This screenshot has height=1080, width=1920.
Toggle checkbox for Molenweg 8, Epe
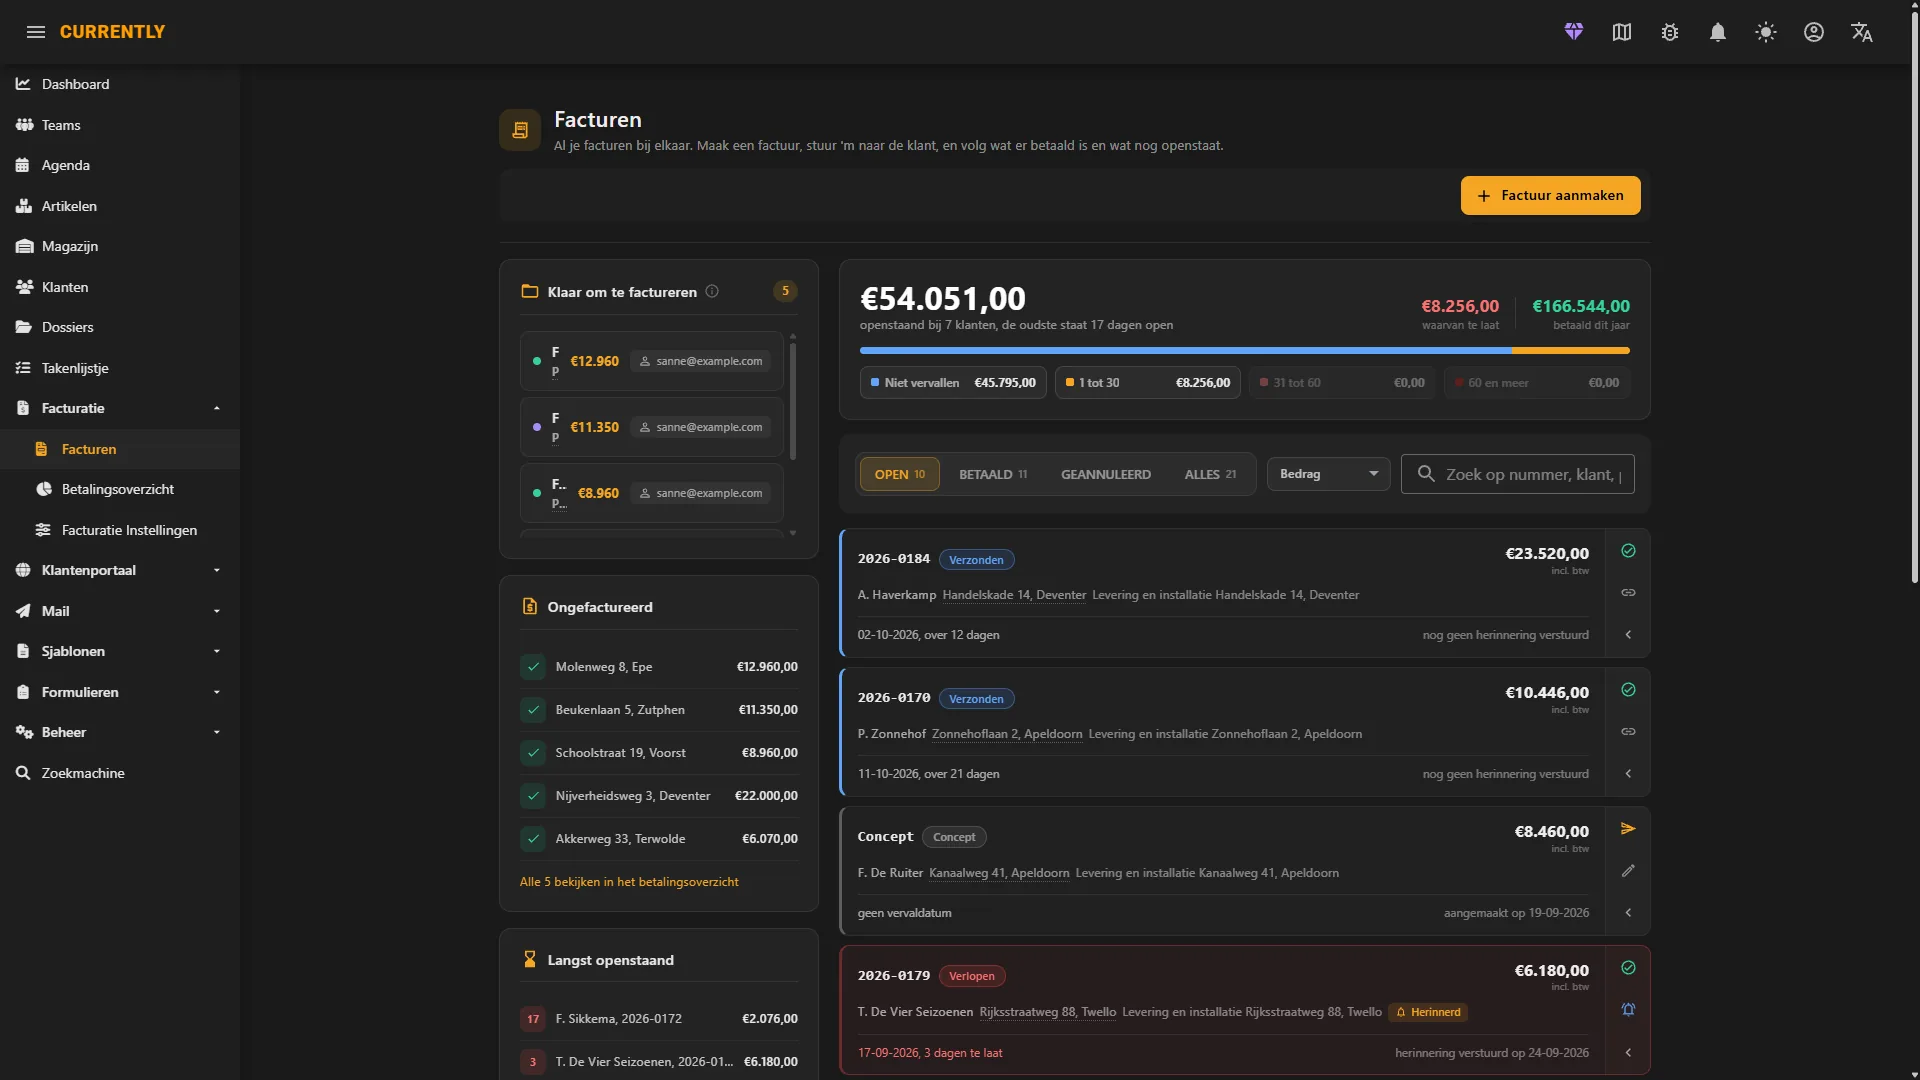coord(533,667)
